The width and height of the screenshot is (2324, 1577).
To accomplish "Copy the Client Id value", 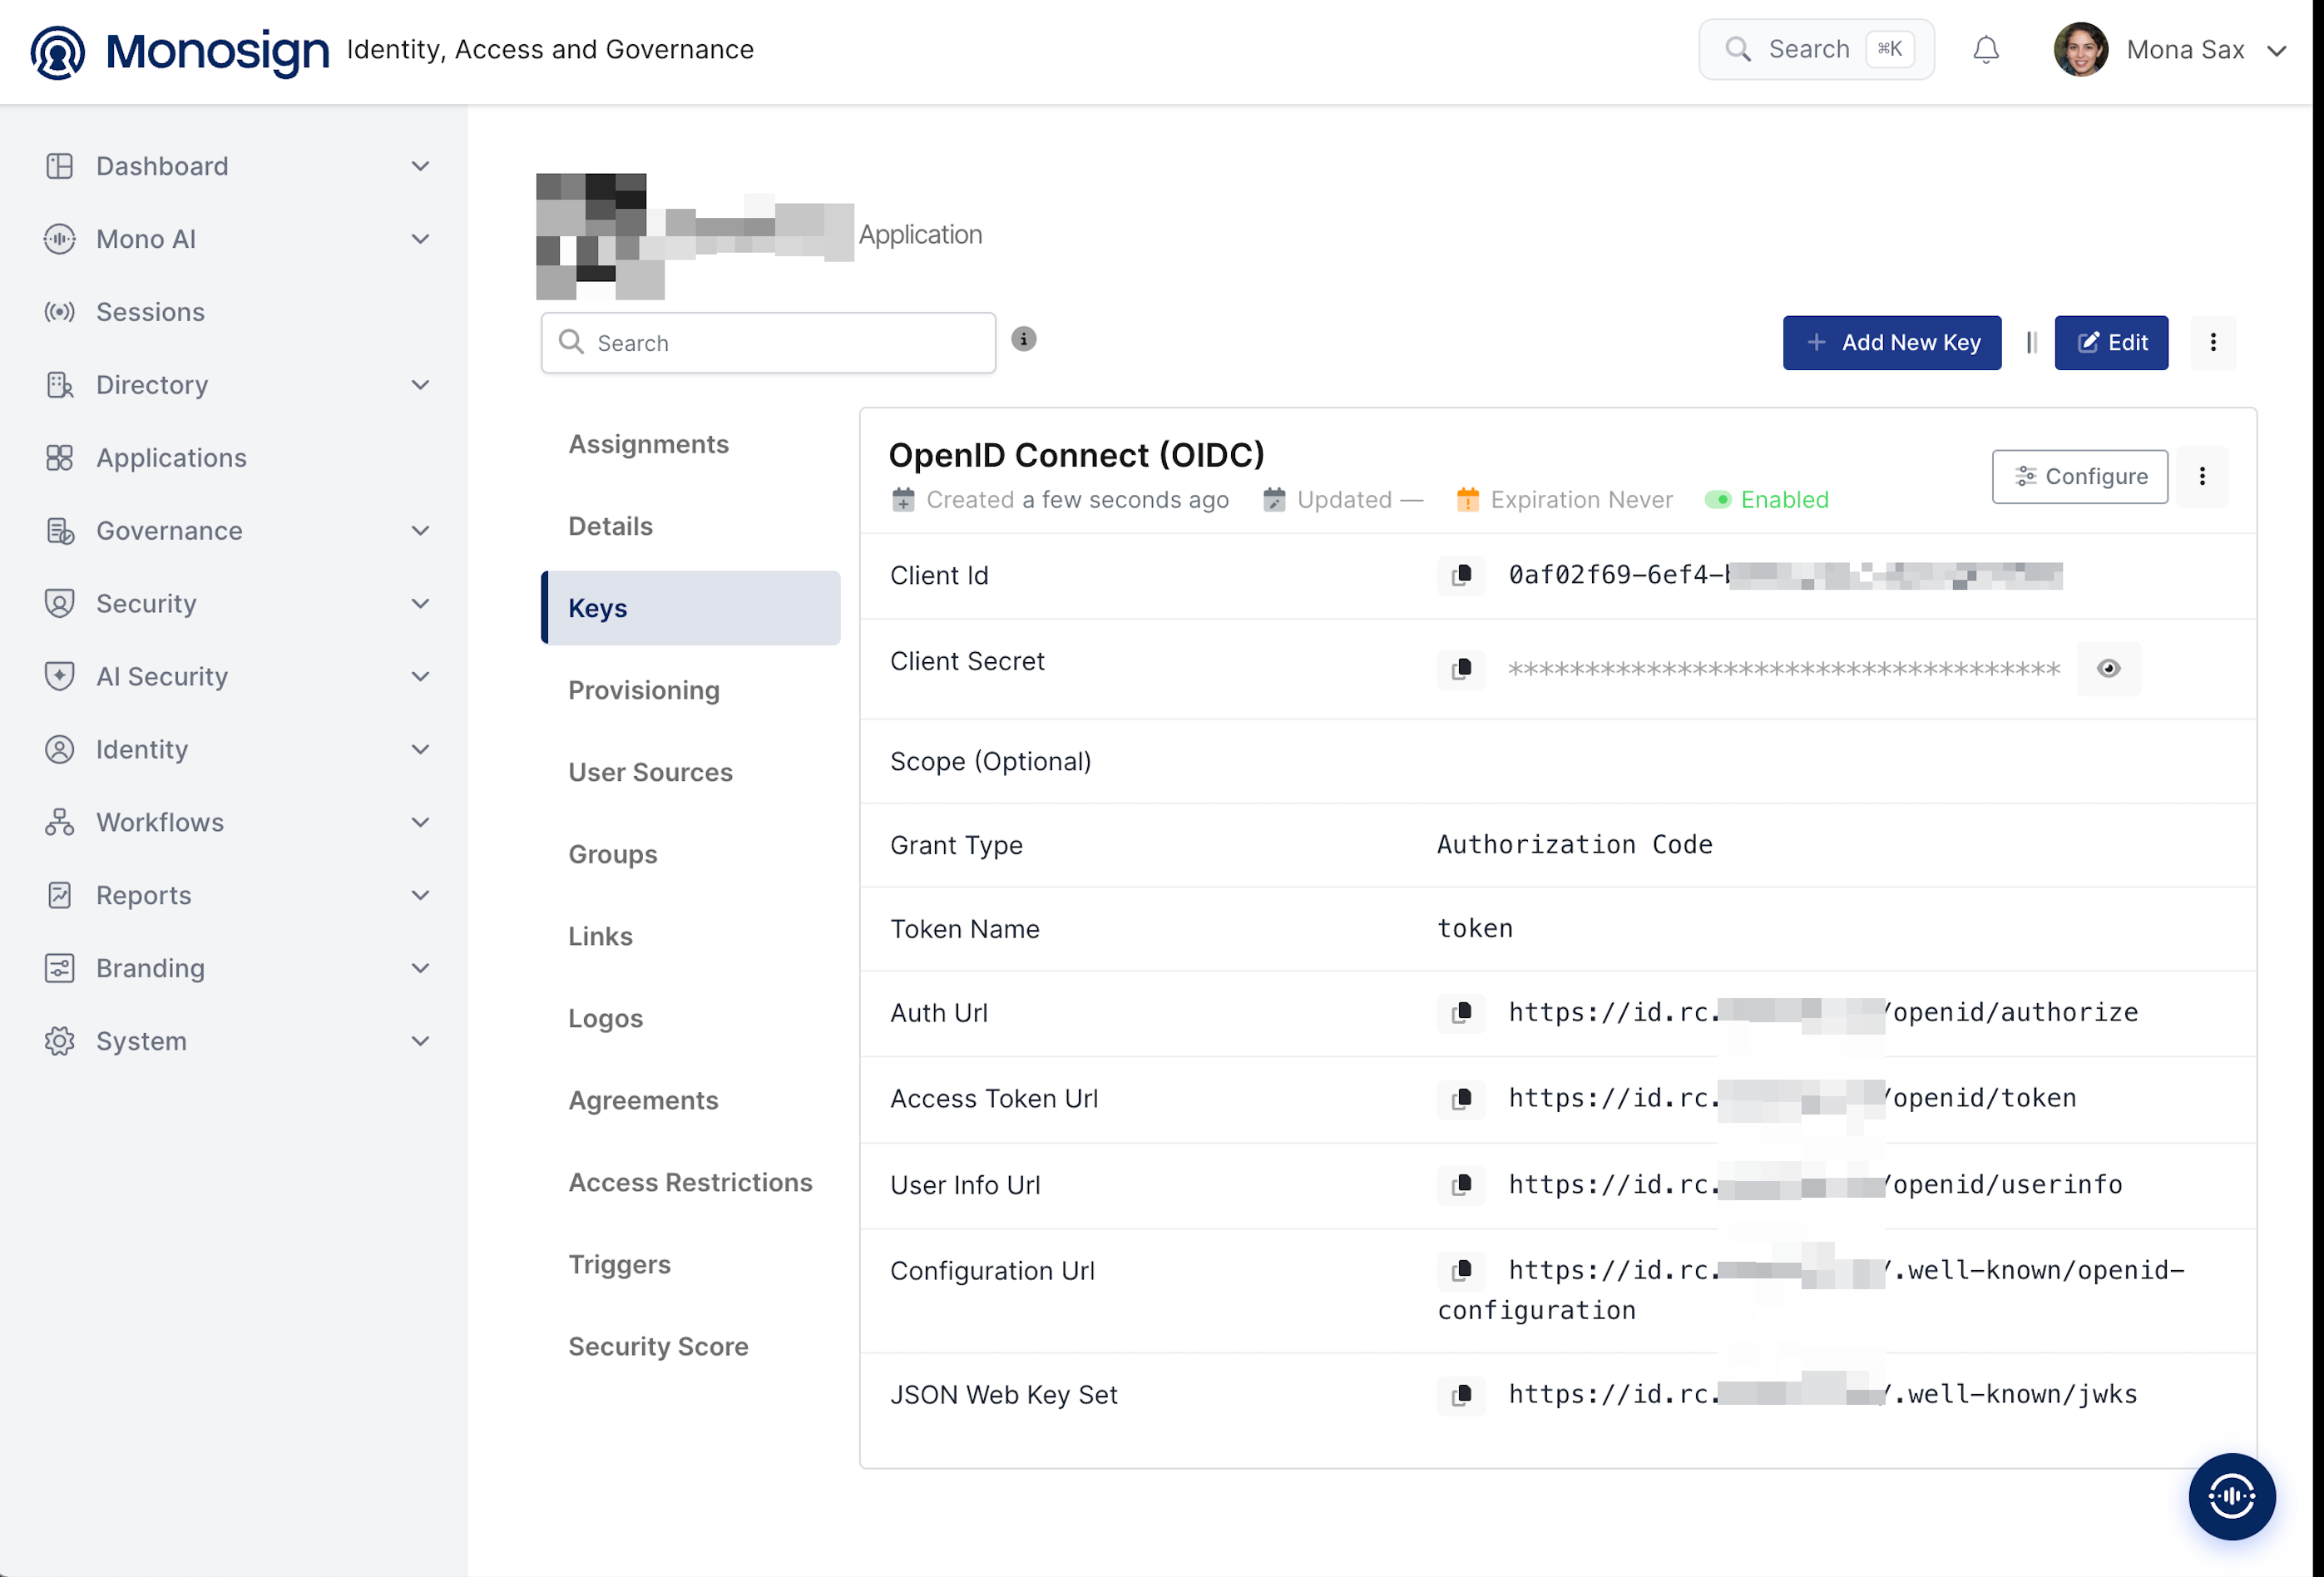I will tap(1461, 575).
